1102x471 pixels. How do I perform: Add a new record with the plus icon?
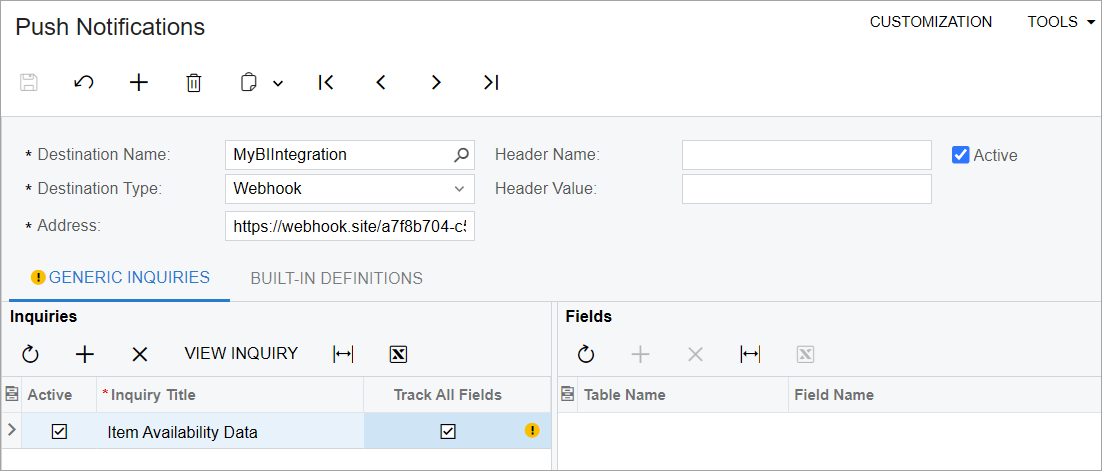[139, 83]
